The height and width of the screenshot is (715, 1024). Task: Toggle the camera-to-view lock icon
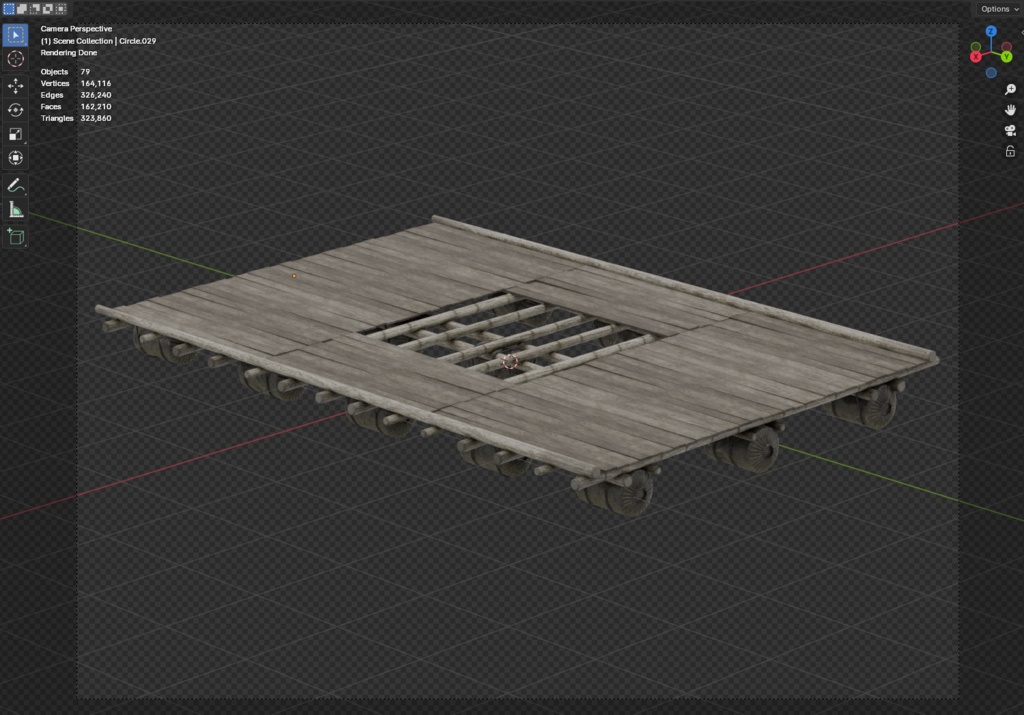tap(1010, 151)
